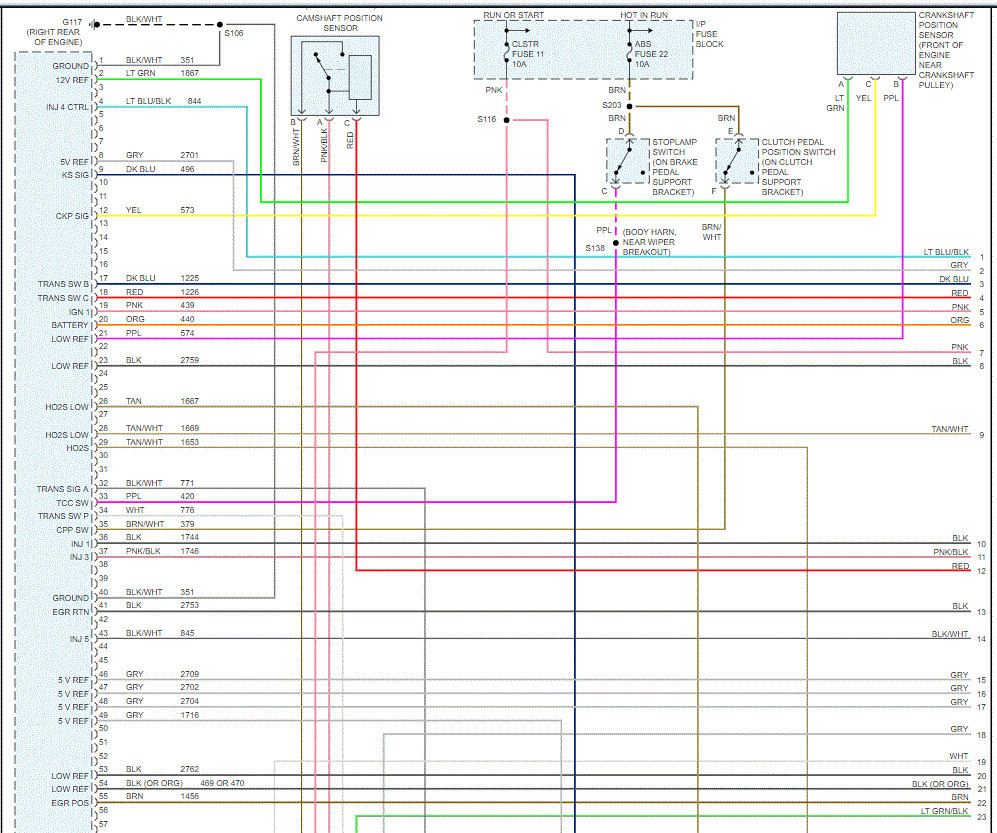Click the 'BLK (OR ORG)' label at right edge
Viewport: 997px width, 833px height.
[x=940, y=784]
